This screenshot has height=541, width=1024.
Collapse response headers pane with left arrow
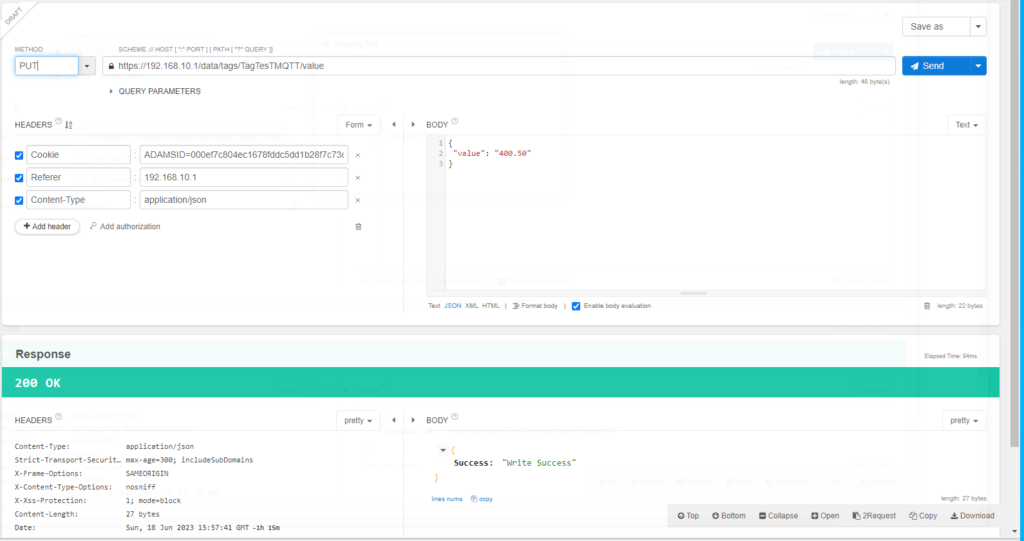point(394,420)
